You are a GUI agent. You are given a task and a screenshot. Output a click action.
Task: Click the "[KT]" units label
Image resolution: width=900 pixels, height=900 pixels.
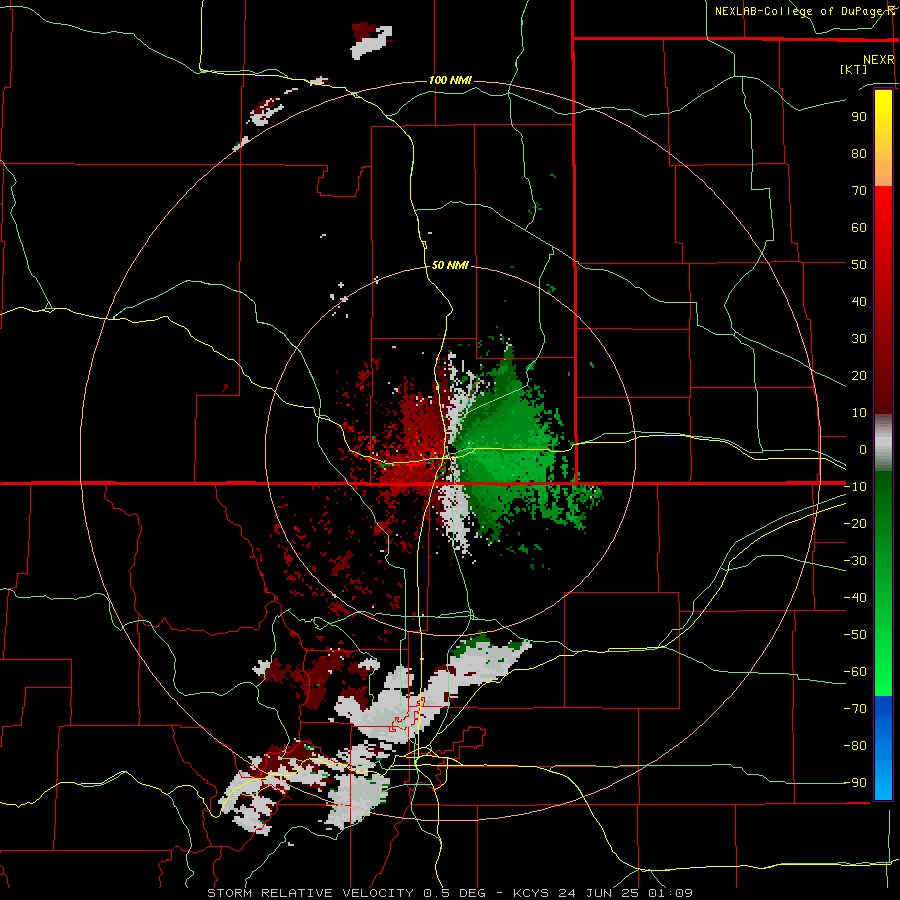point(854,69)
